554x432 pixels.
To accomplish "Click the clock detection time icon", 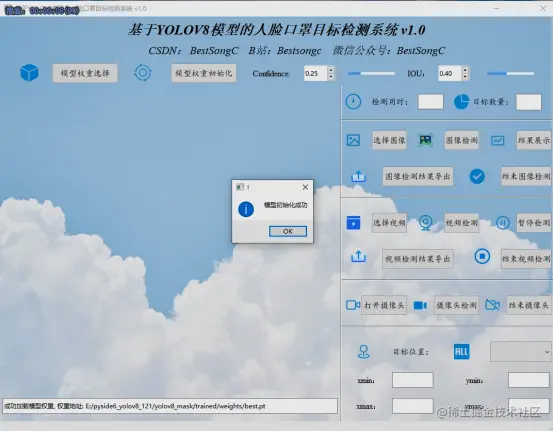I will click(x=353, y=102).
